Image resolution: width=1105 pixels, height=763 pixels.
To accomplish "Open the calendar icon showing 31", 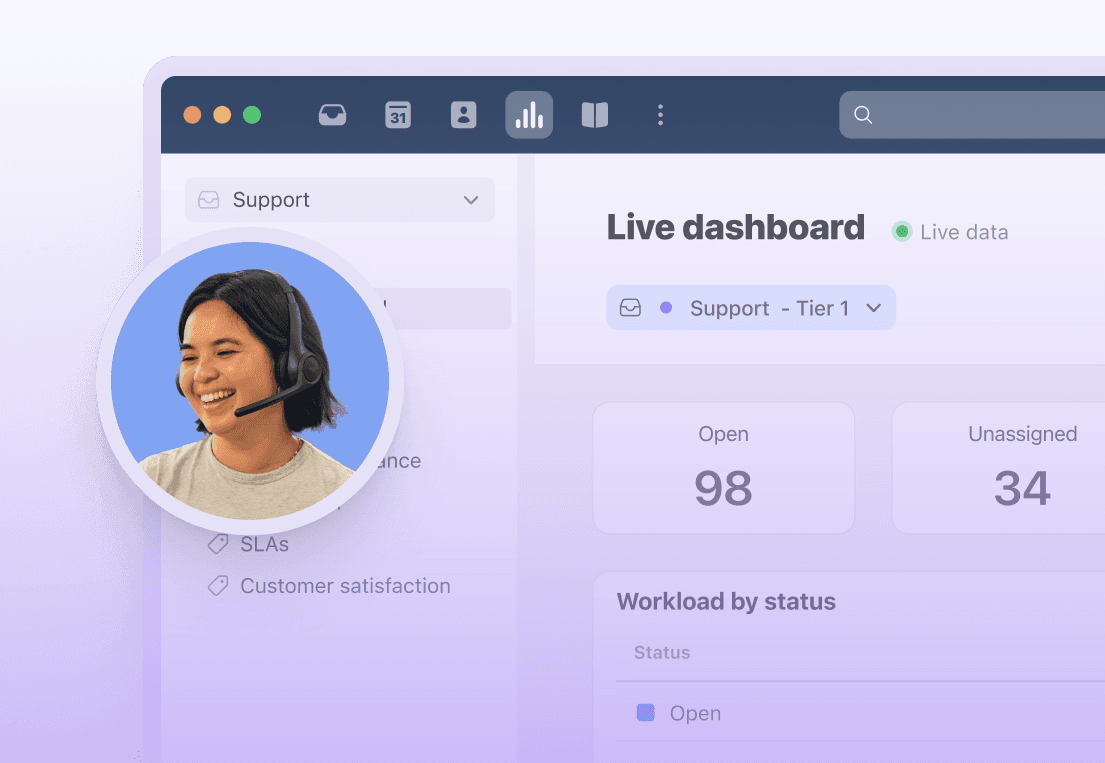I will pyautogui.click(x=398, y=115).
